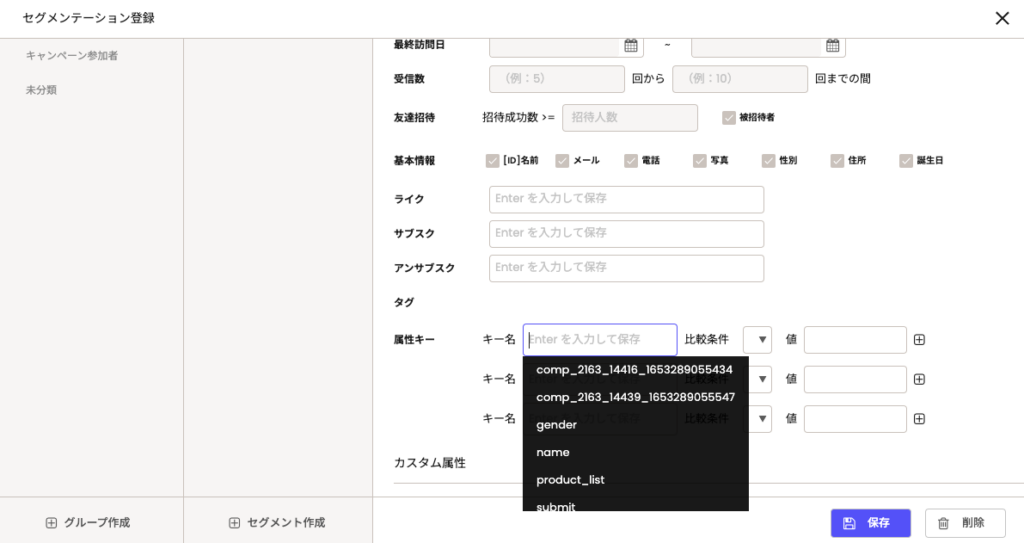Toggle the [ID]名前 checkbox
The width and height of the screenshot is (1024, 543).
coord(492,161)
